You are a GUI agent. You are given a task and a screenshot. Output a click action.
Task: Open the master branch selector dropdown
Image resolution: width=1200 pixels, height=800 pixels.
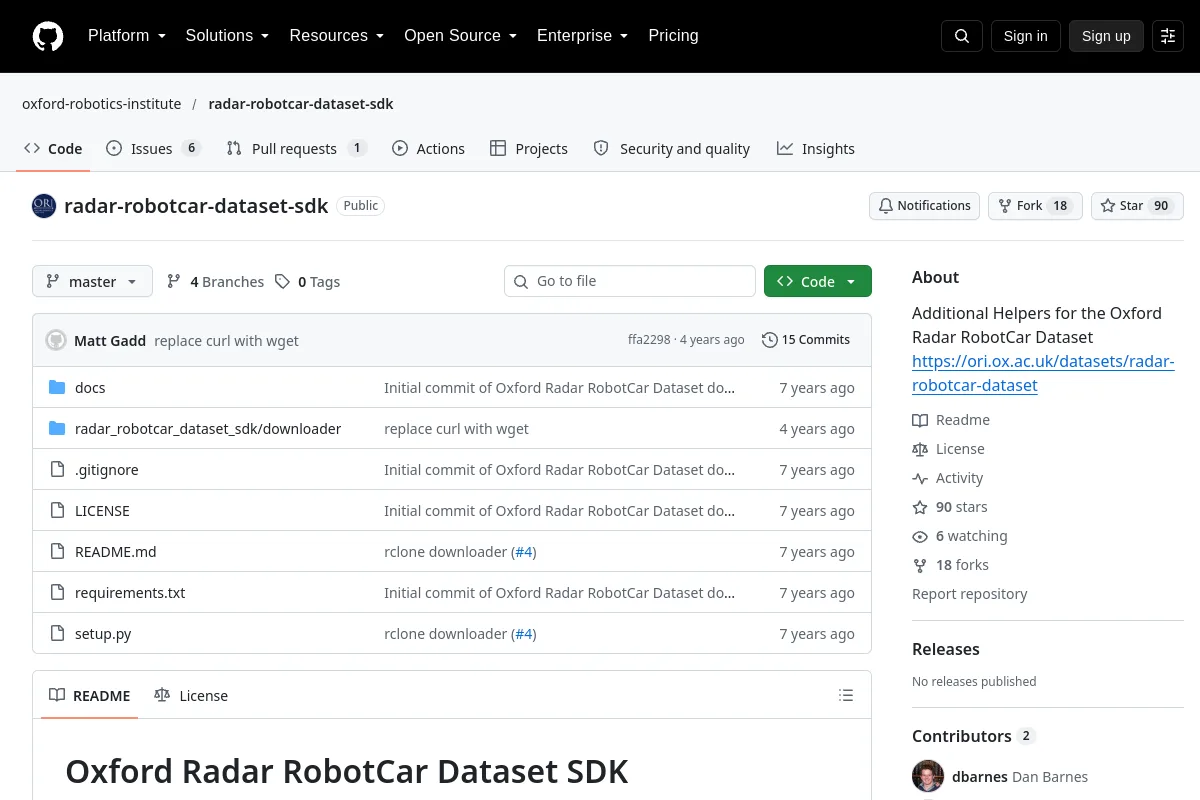tap(92, 282)
